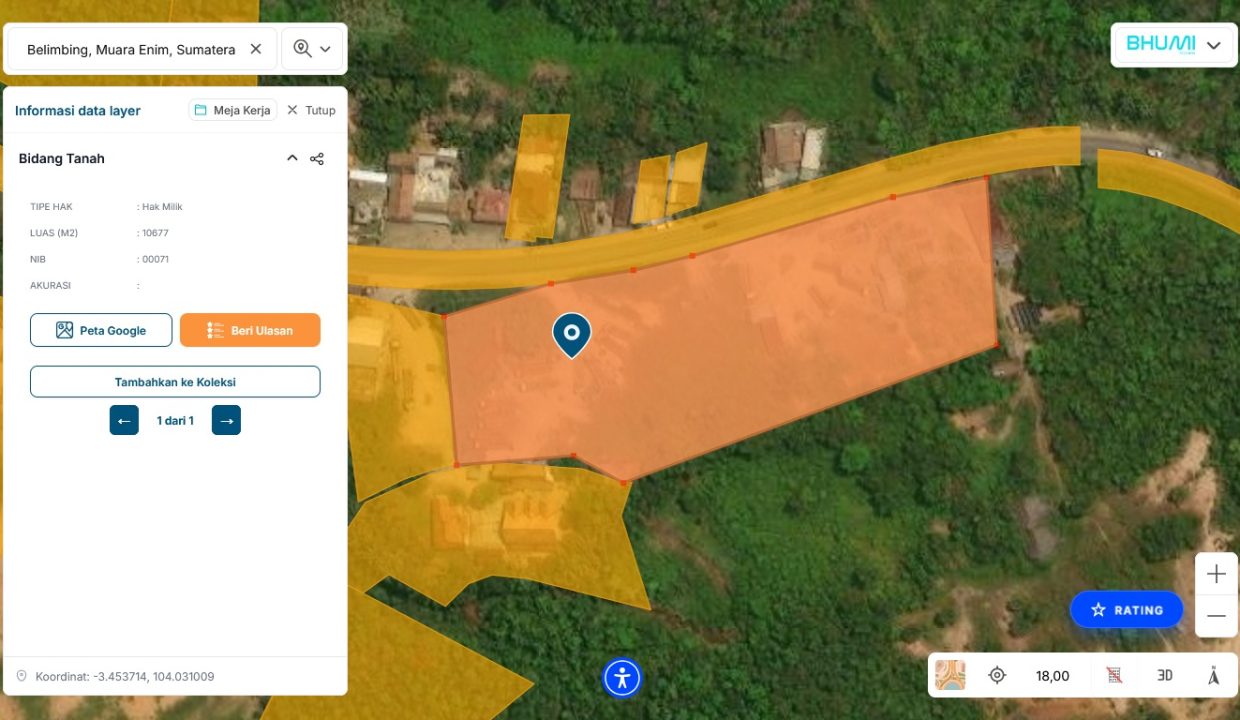Open the search type dropdown
The height and width of the screenshot is (720, 1240).
click(313, 49)
